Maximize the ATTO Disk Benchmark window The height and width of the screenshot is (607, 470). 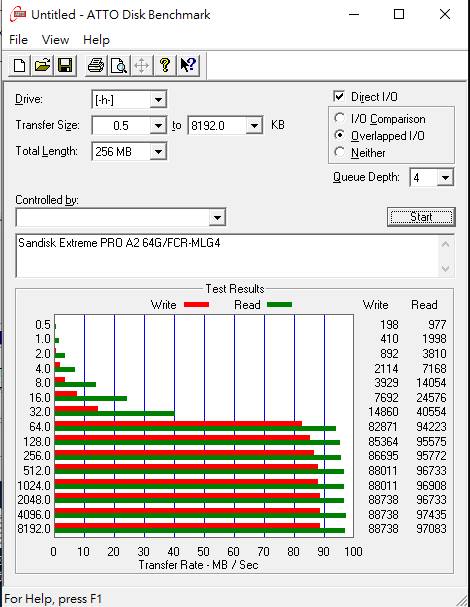(x=399, y=15)
